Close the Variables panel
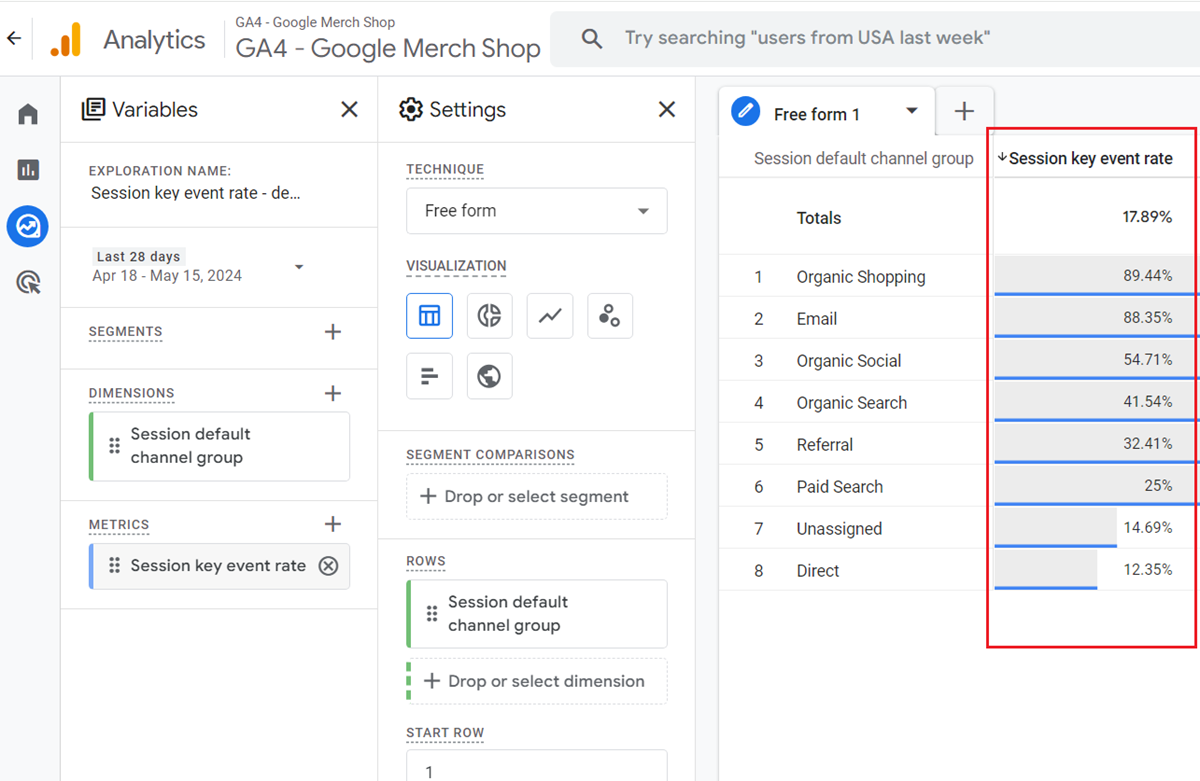This screenshot has width=1200, height=781. [348, 110]
